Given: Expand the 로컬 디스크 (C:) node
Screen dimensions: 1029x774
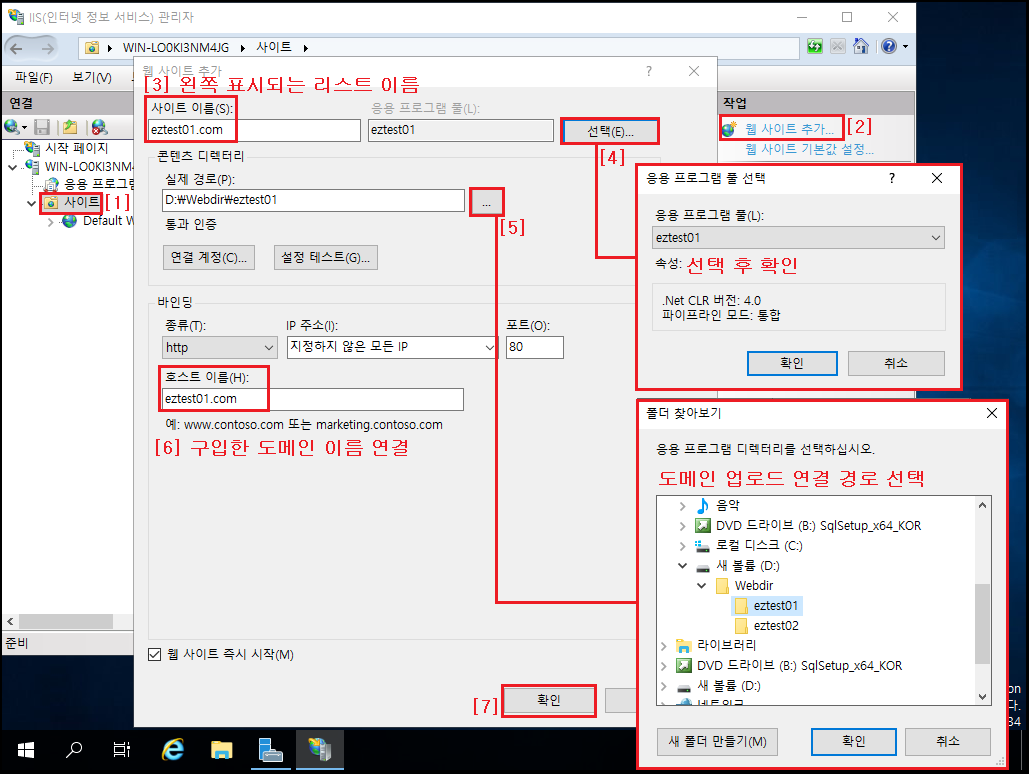Looking at the screenshot, I should (x=682, y=546).
